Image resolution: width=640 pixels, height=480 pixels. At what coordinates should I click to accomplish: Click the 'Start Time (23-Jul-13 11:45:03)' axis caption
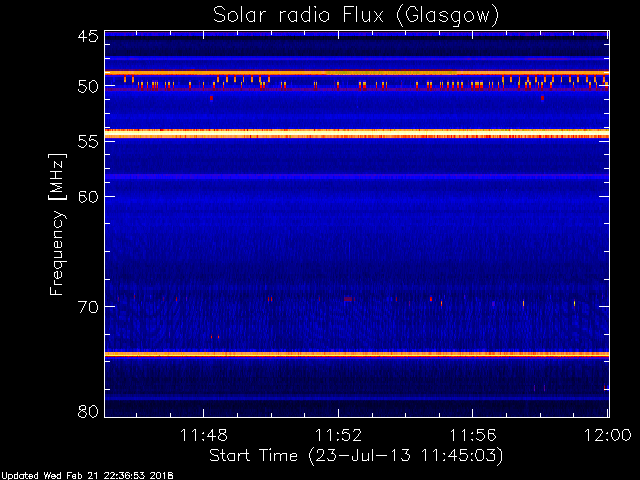point(355,456)
